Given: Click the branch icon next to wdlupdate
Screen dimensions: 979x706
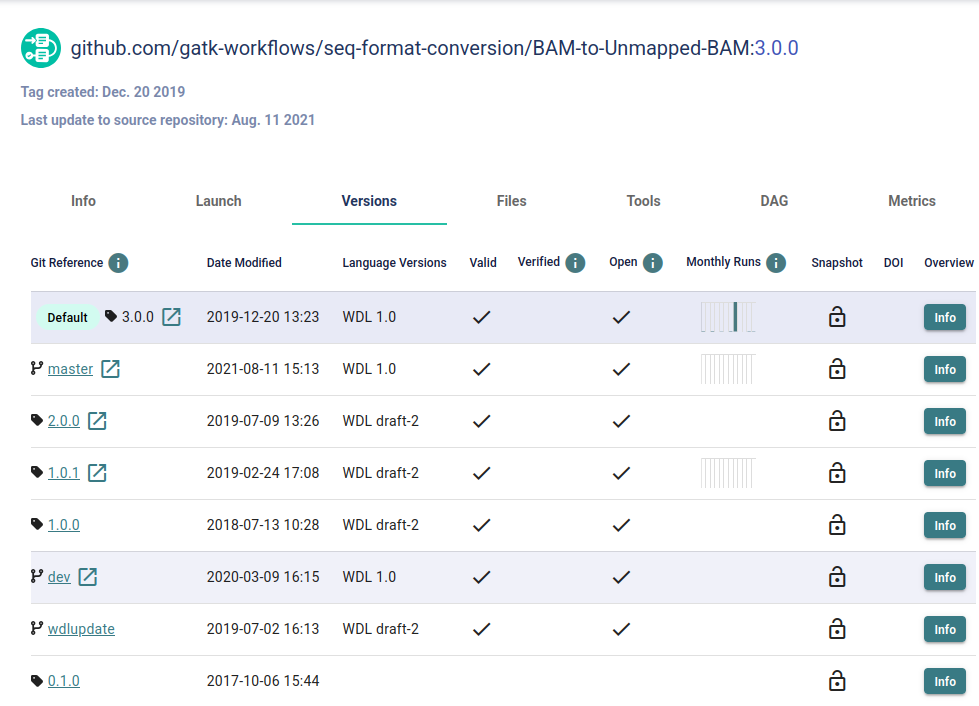Looking at the screenshot, I should tap(37, 629).
